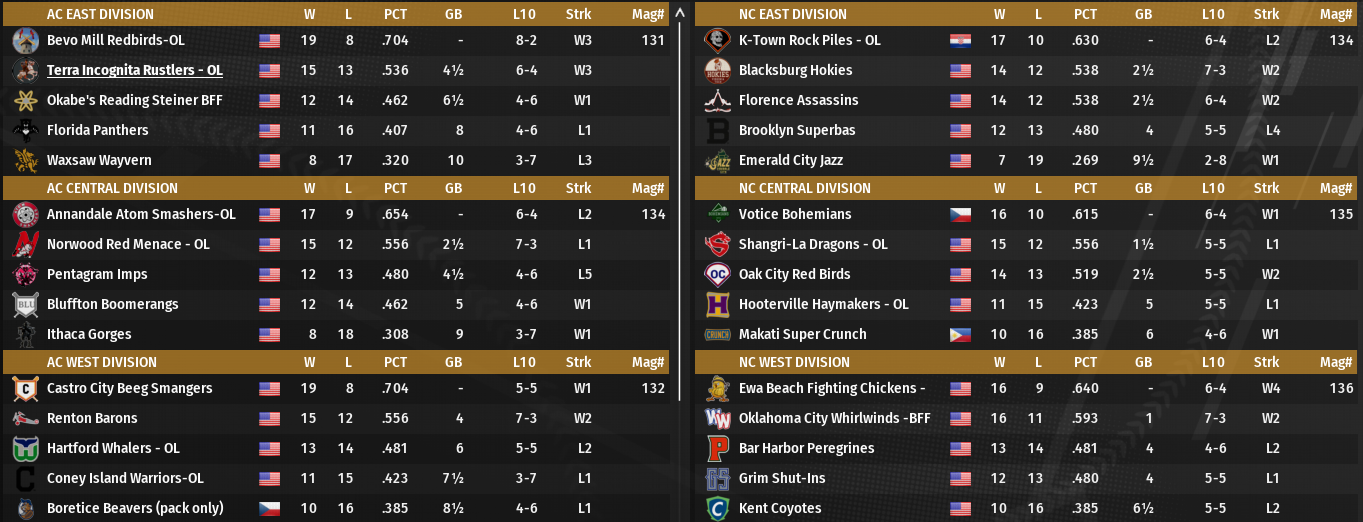
Task: Click the Kent Coyotes team logo
Action: (x=718, y=509)
